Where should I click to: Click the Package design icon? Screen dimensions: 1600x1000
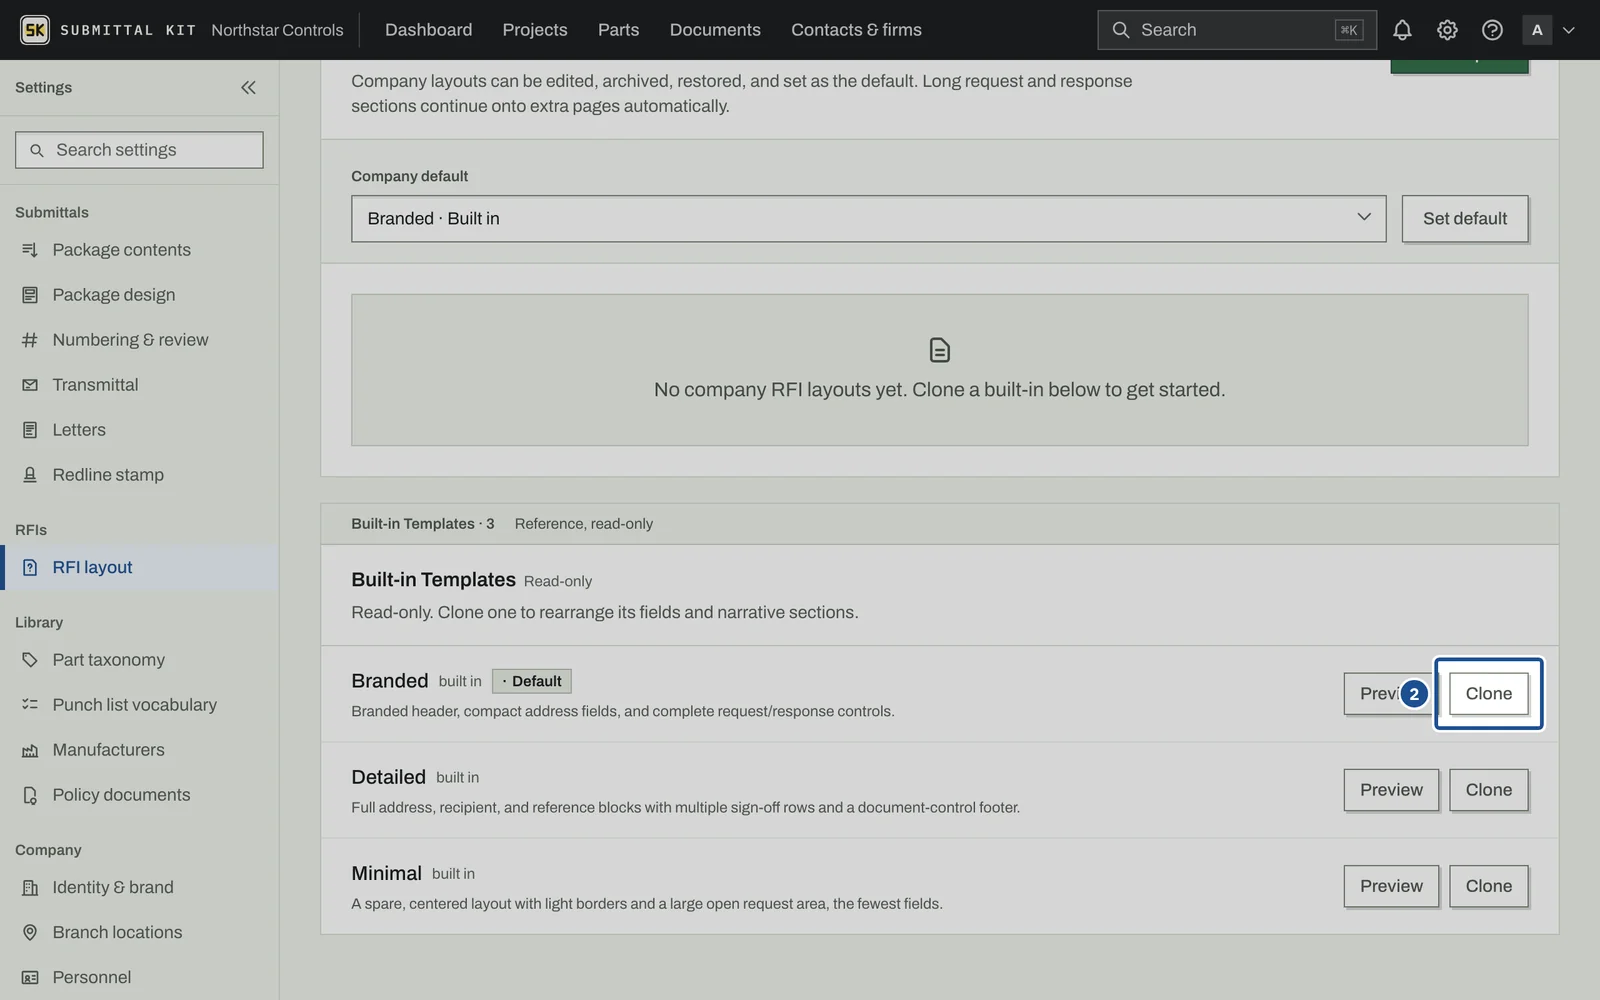point(30,295)
